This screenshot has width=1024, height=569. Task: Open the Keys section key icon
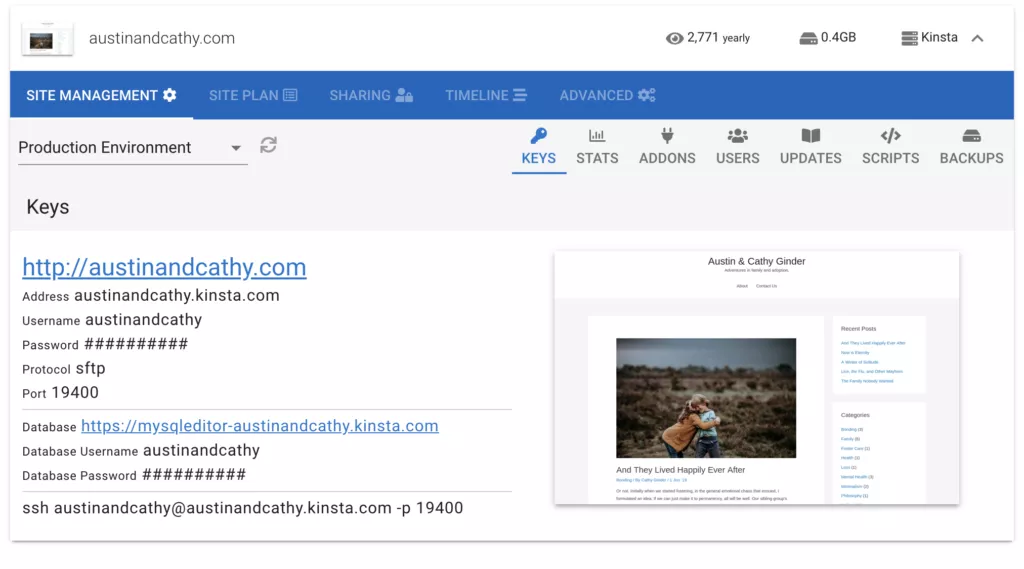coord(539,136)
